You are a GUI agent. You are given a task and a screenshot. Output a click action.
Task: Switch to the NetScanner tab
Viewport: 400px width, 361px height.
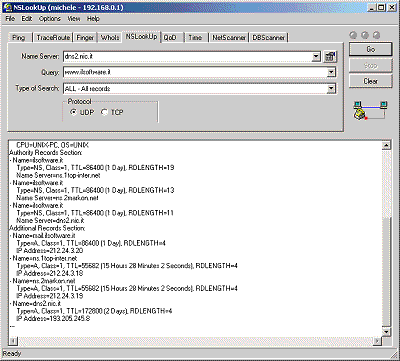(229, 38)
